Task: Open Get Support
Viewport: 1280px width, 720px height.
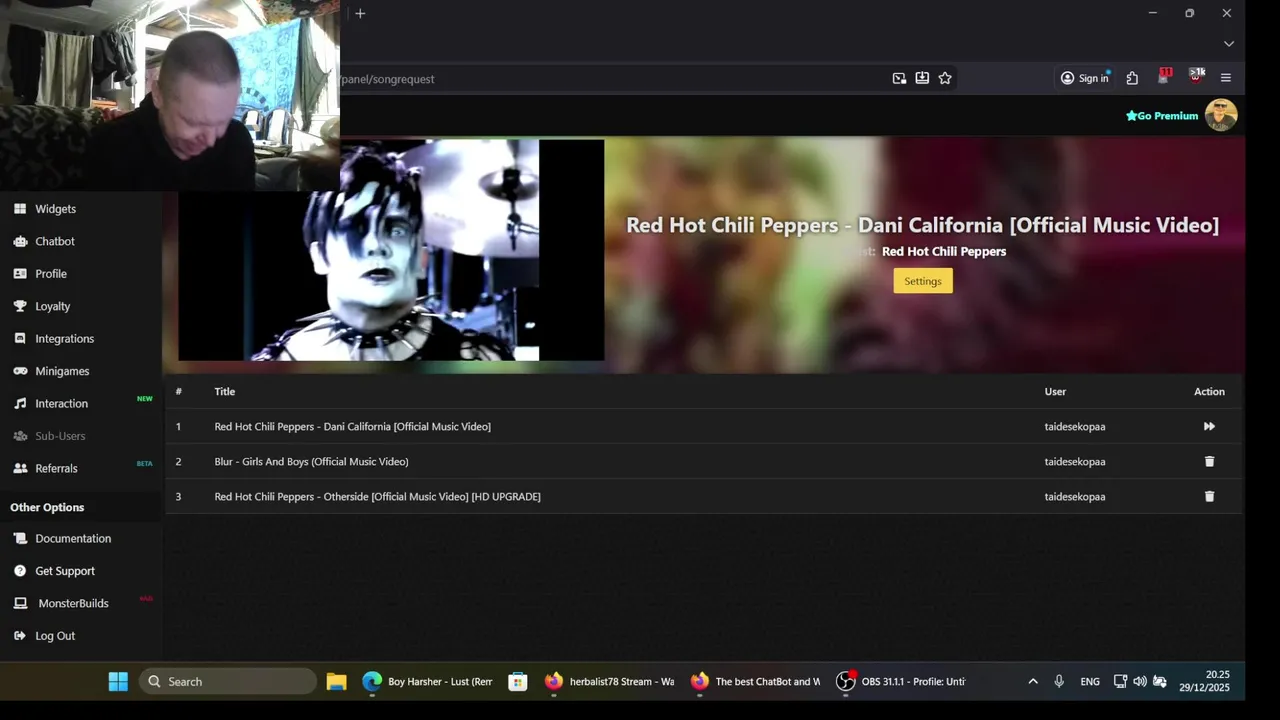Action: pos(65,571)
